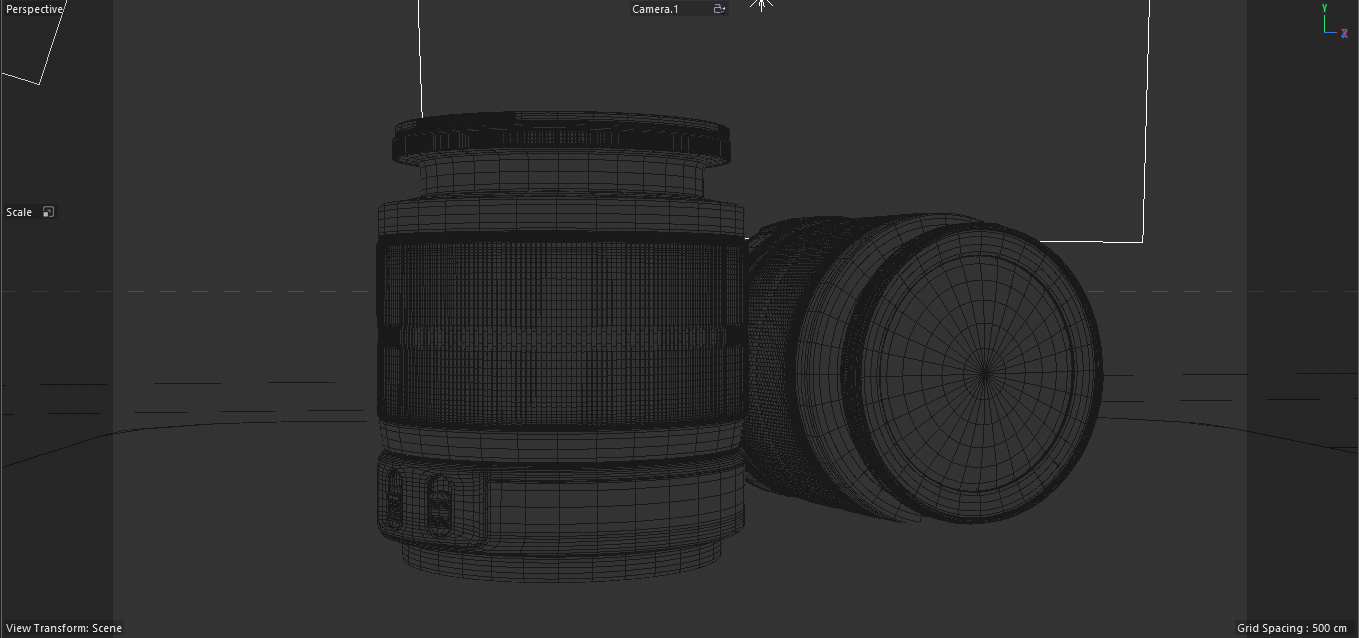Click the origin corner of the axis gizmo
The image size is (1359, 638).
click(1326, 33)
